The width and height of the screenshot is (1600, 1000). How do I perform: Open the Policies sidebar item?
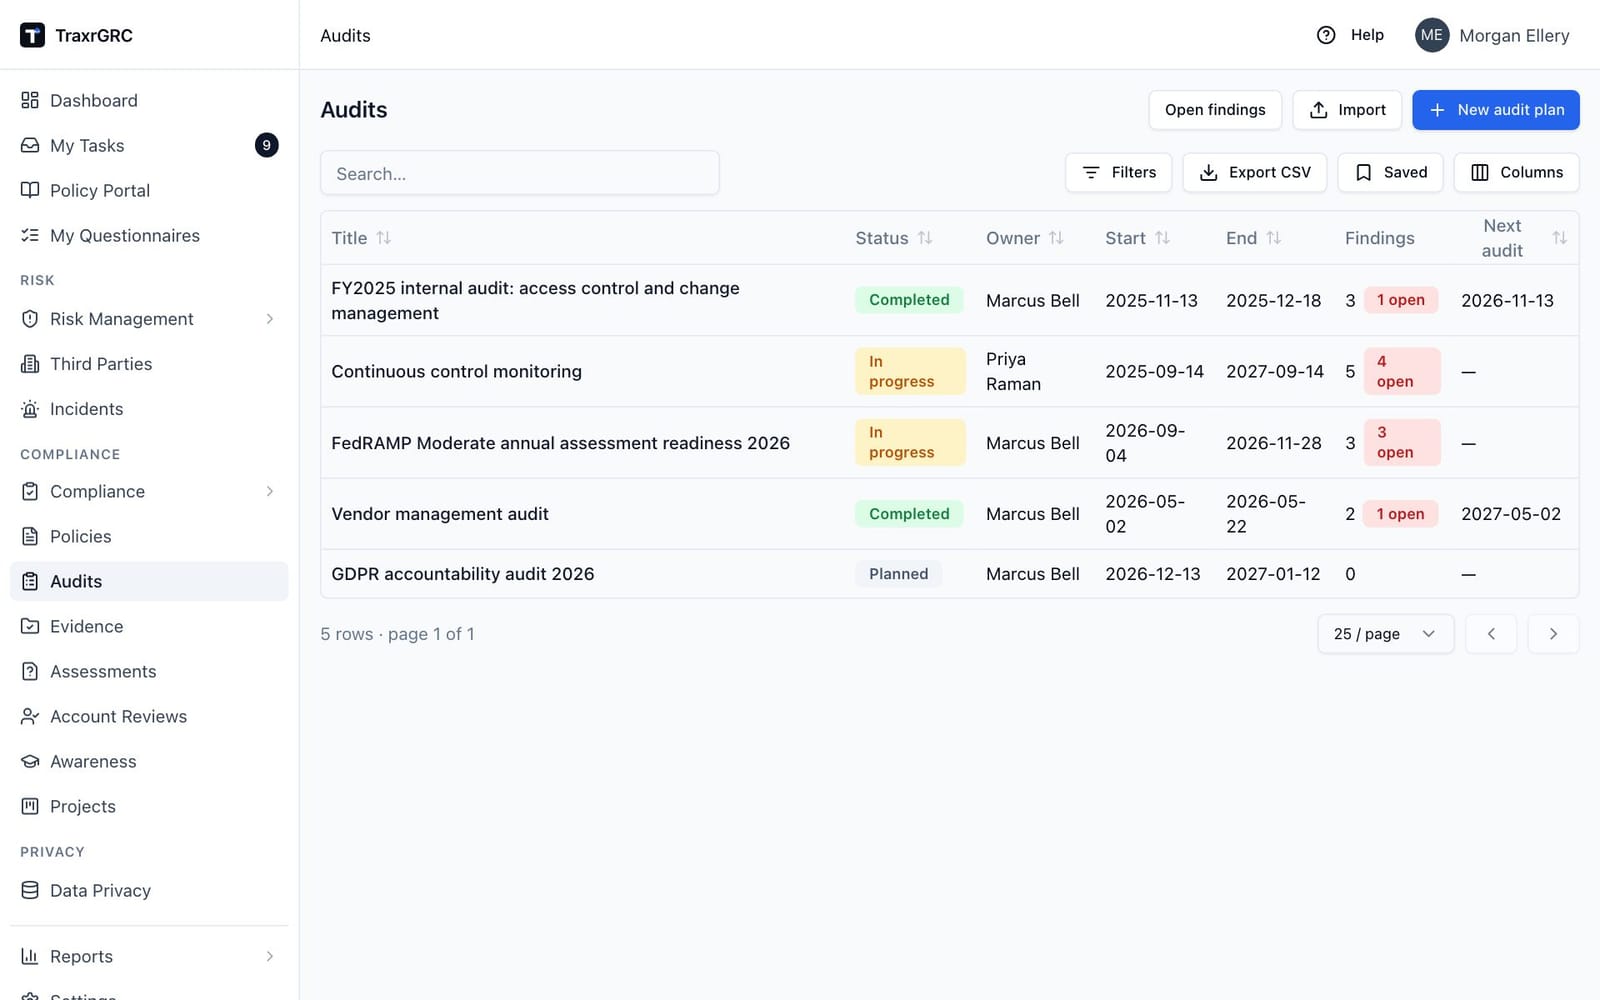149,536
